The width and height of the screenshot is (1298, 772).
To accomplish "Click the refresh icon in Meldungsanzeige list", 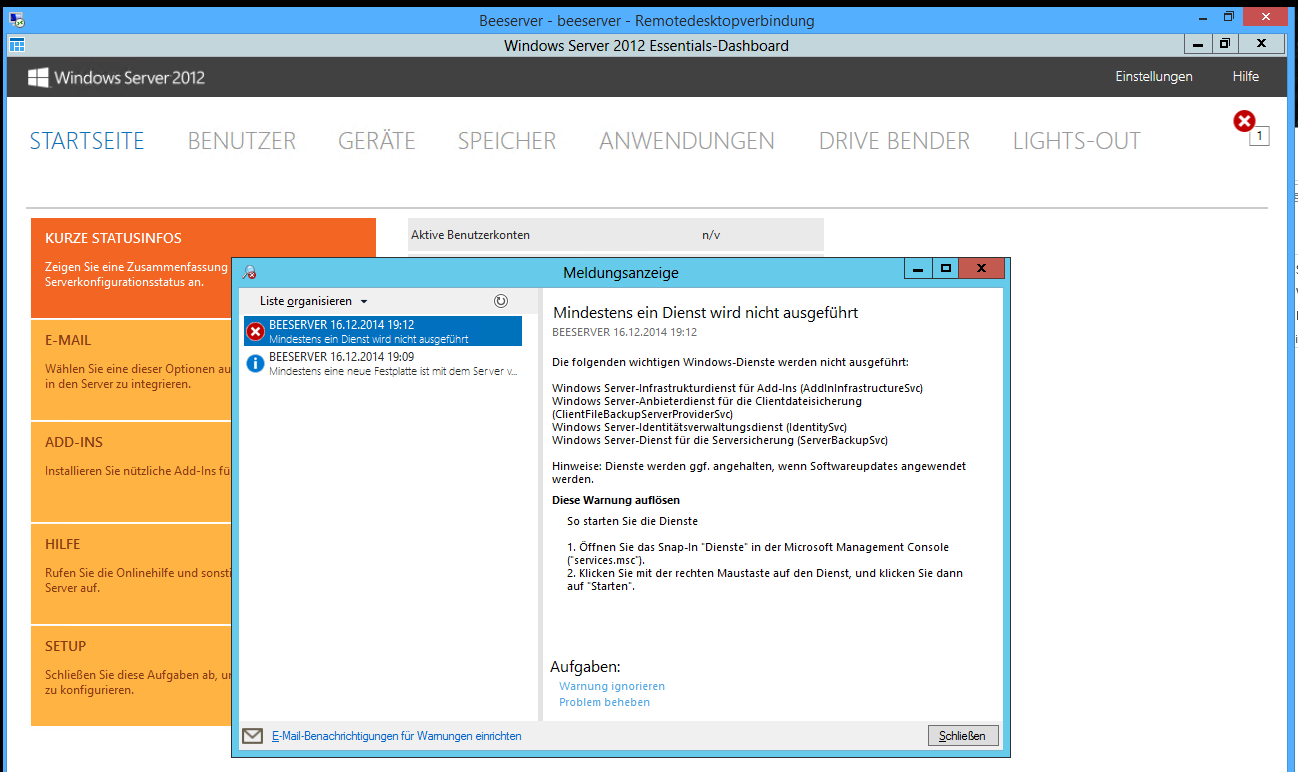I will tap(501, 300).
